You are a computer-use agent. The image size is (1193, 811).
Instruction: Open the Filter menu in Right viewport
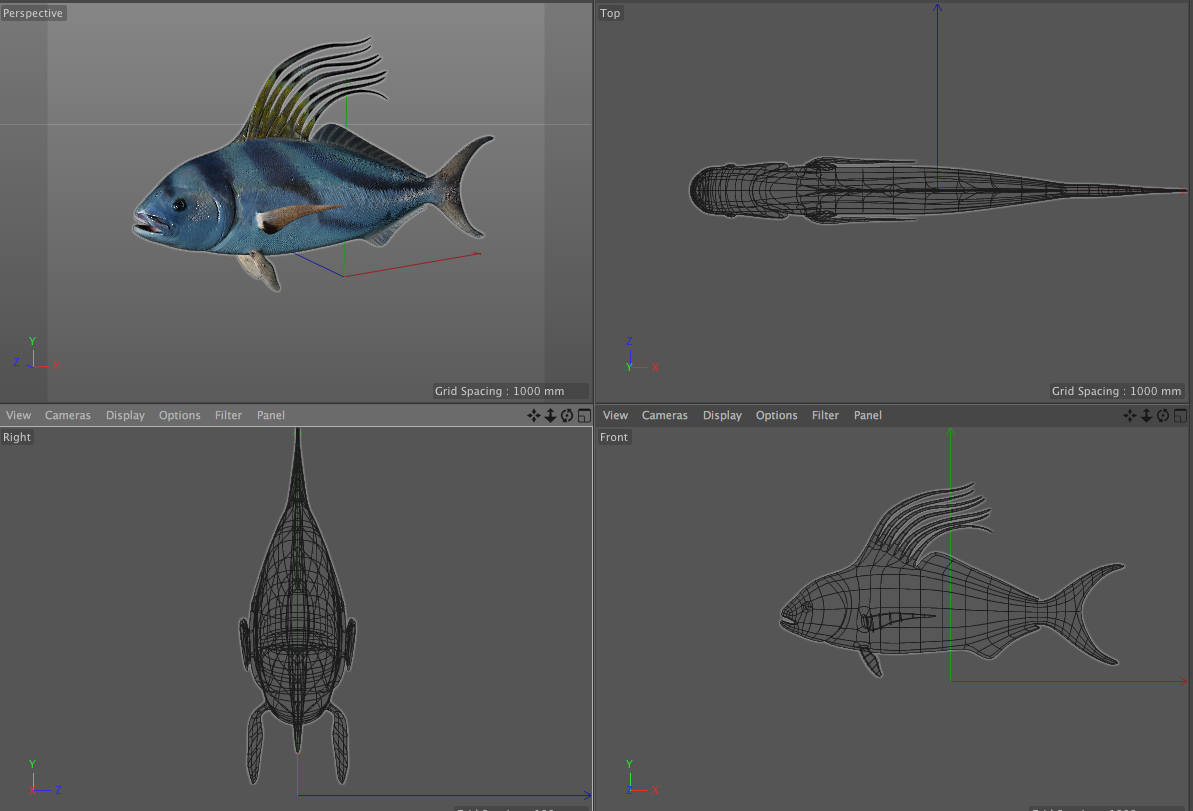tap(228, 415)
